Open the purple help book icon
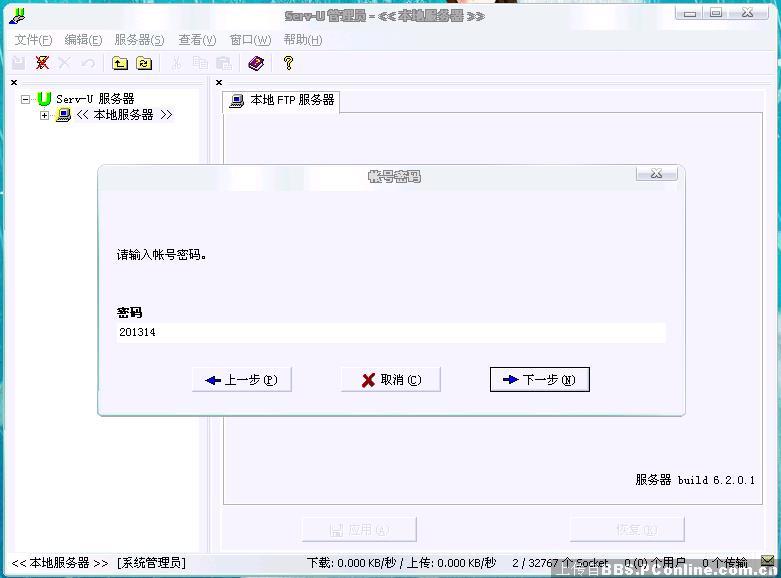Screen dimensions: 781x578 [x=256, y=63]
